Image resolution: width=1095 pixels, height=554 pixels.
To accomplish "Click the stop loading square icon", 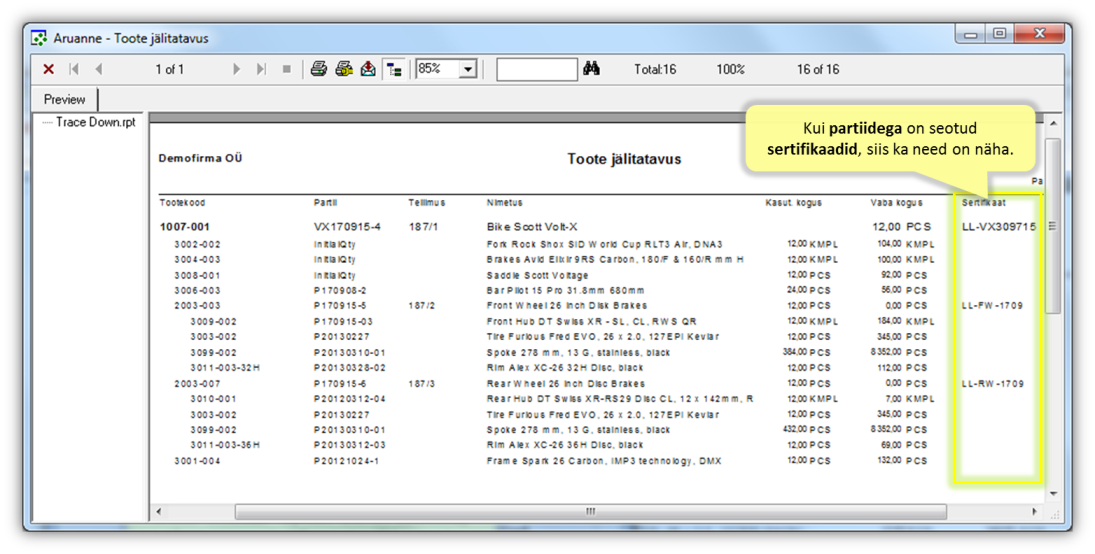I will pyautogui.click(x=287, y=69).
